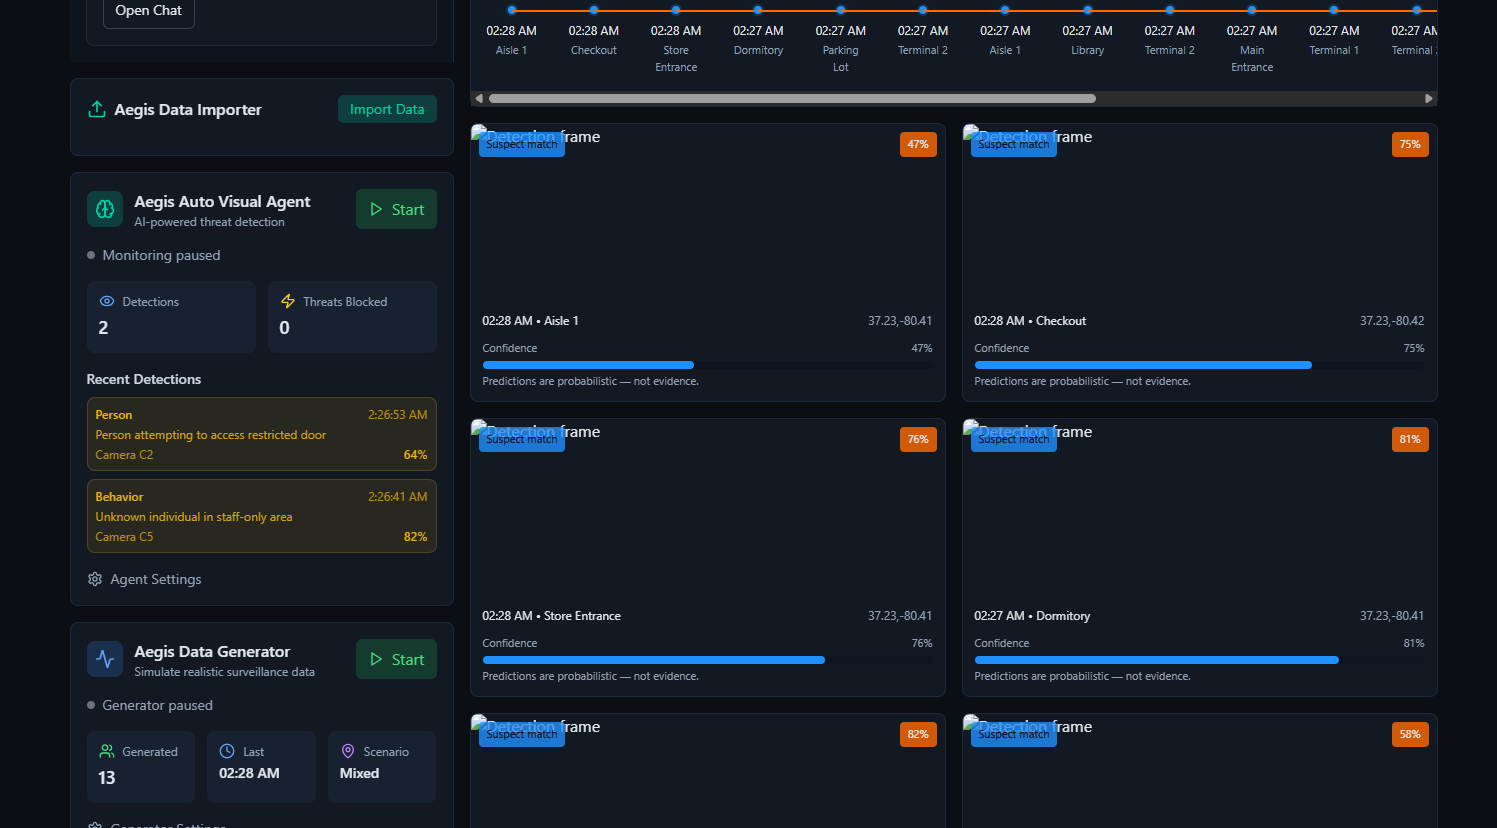
Task: Open the Person restricted door detection
Action: point(262,434)
